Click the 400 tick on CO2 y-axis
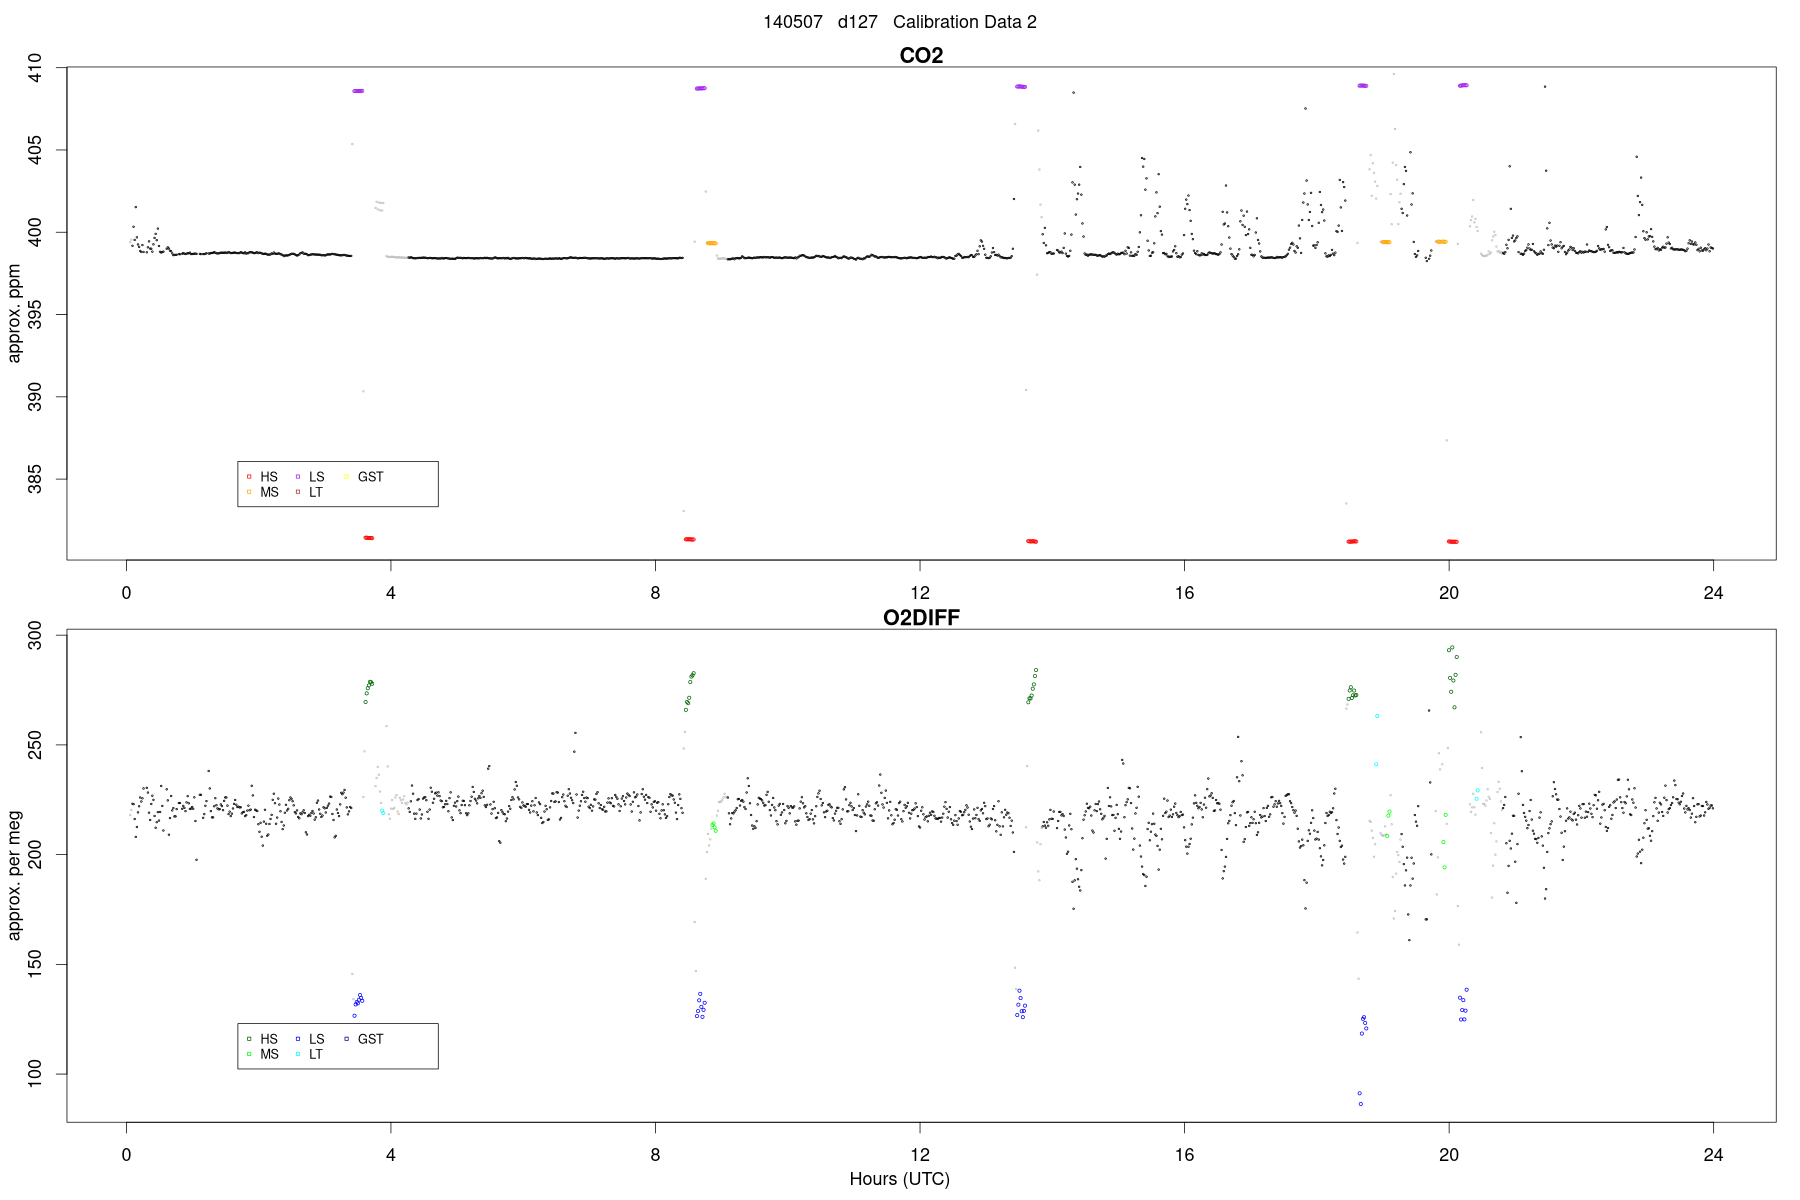The image size is (1800, 1200). 35,233
